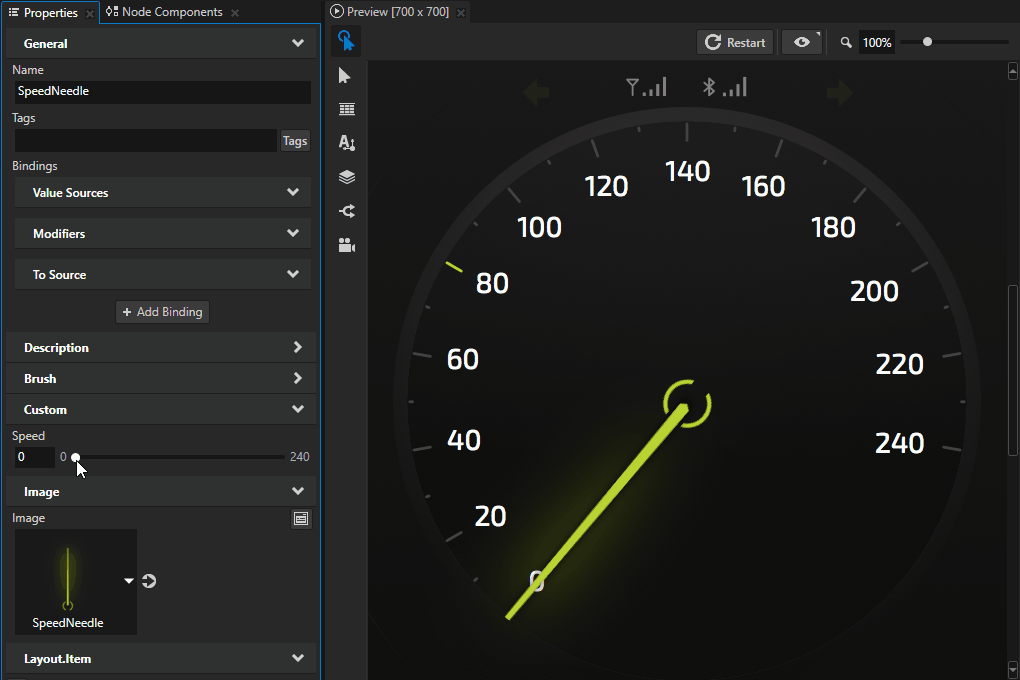Click the Name input field showing SpeedNeedle

(x=162, y=92)
